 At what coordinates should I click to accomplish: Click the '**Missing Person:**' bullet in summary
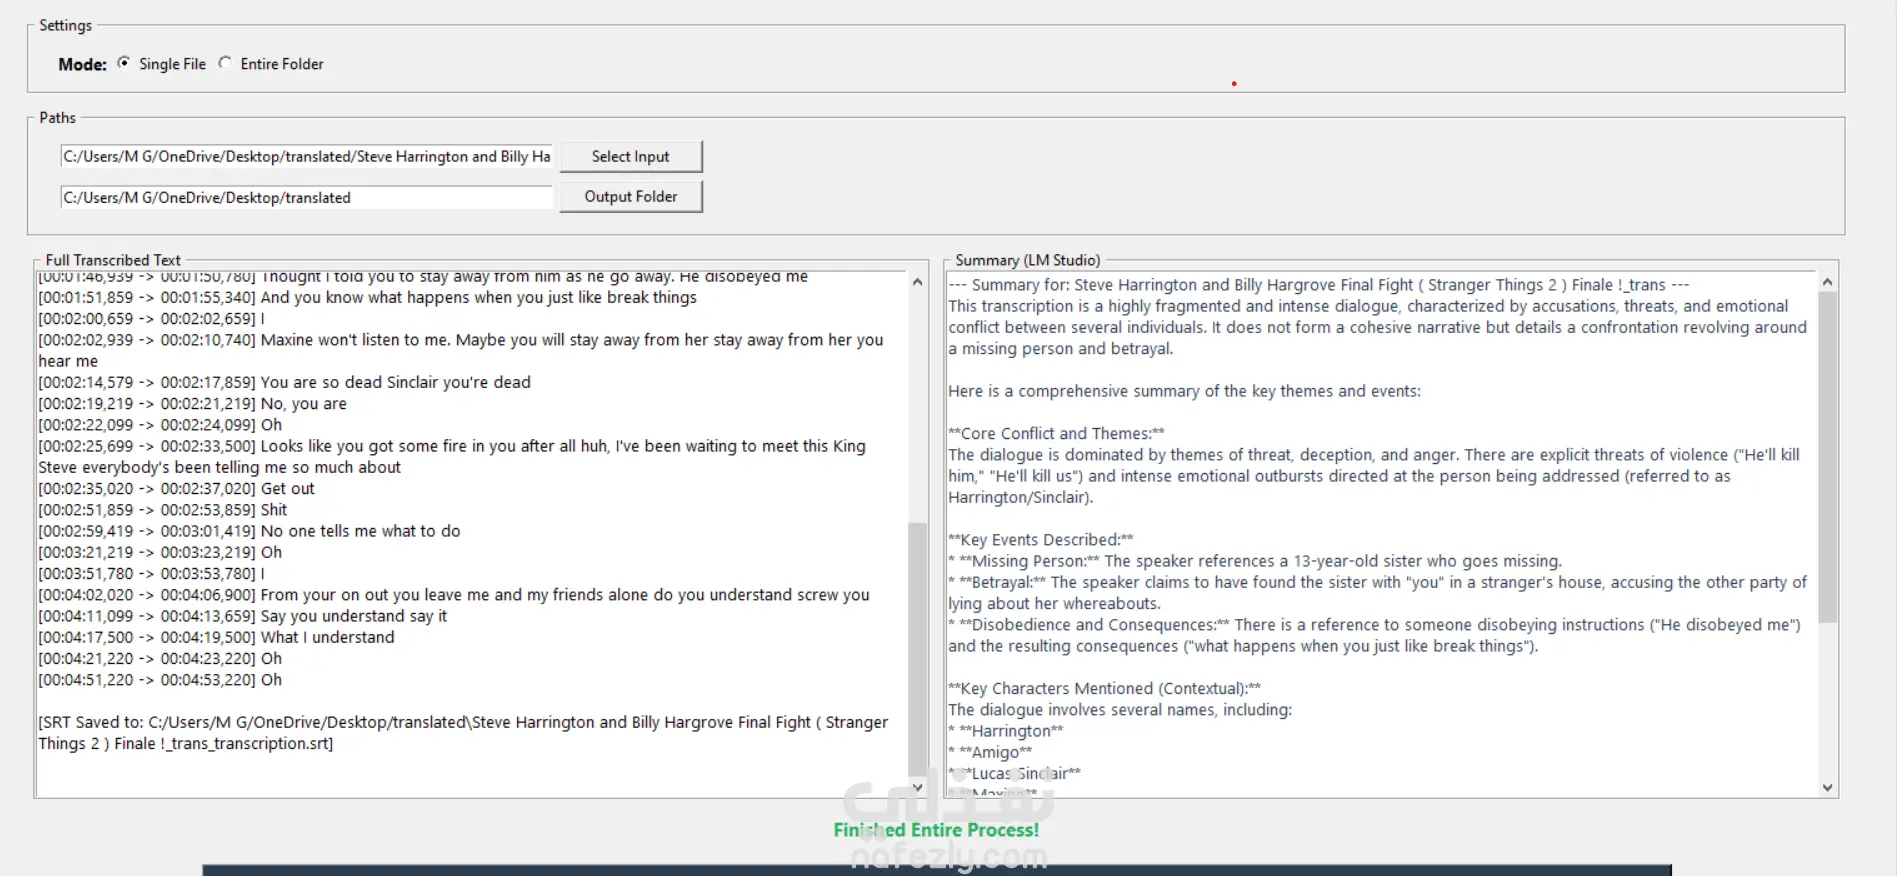coord(1255,561)
